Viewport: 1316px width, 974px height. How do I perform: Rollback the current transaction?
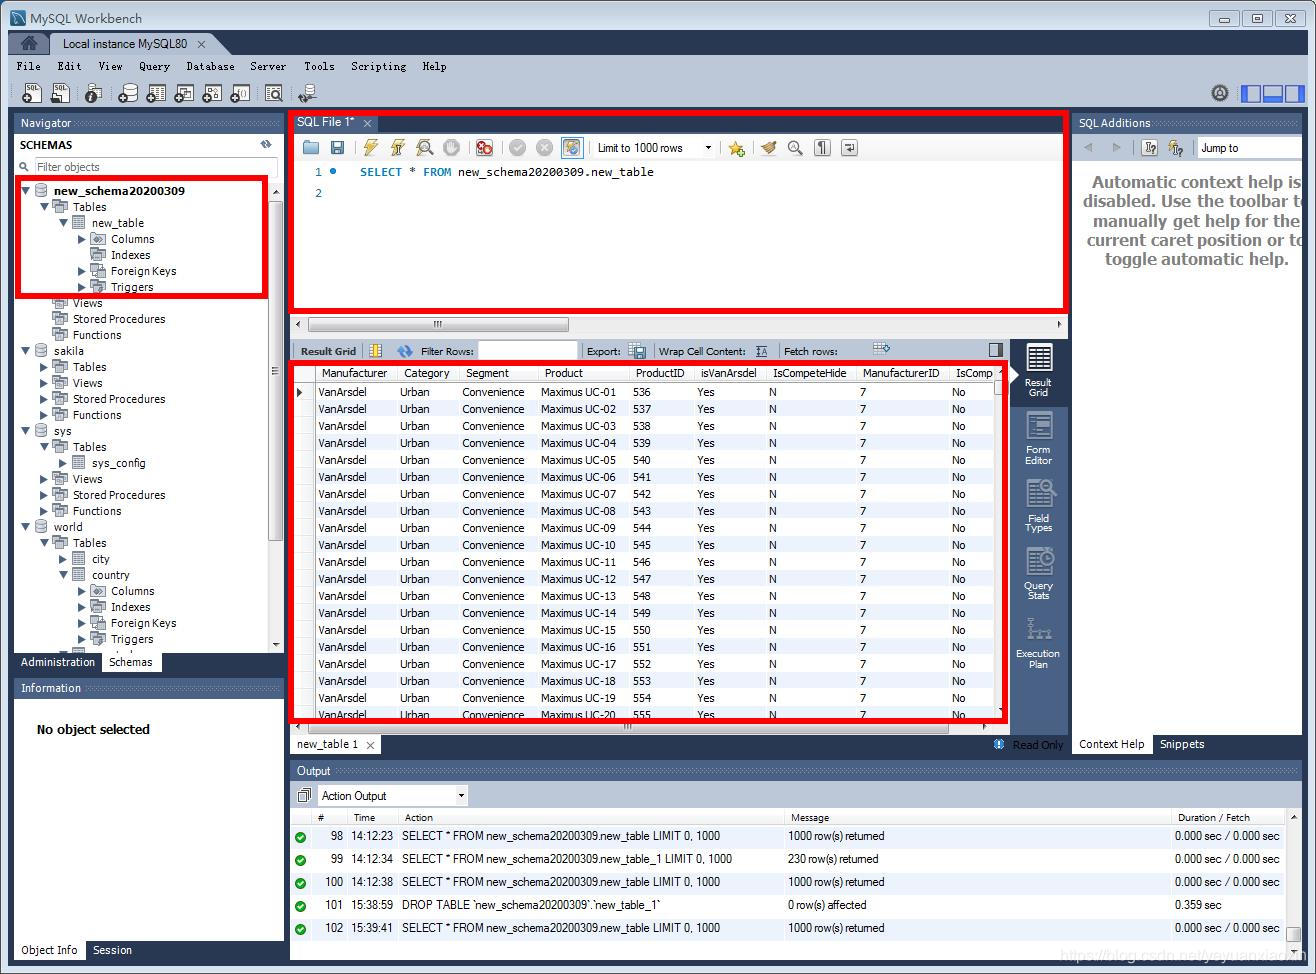(545, 148)
